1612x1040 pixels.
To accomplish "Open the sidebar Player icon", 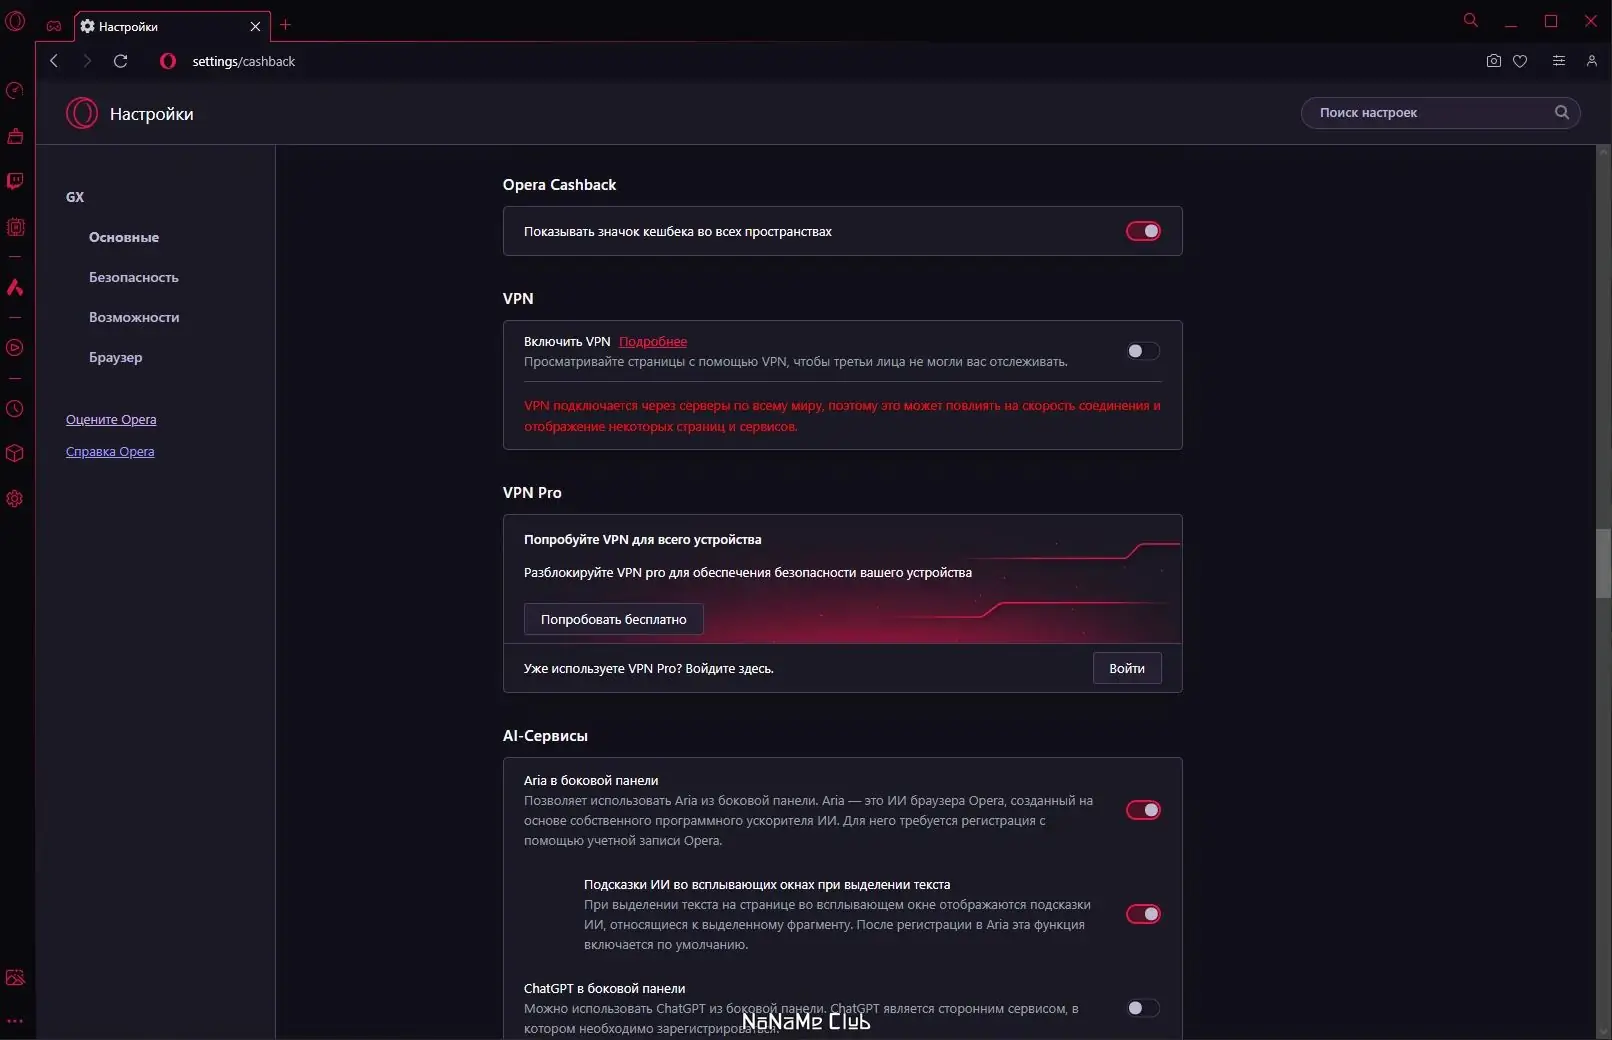I will [15, 348].
